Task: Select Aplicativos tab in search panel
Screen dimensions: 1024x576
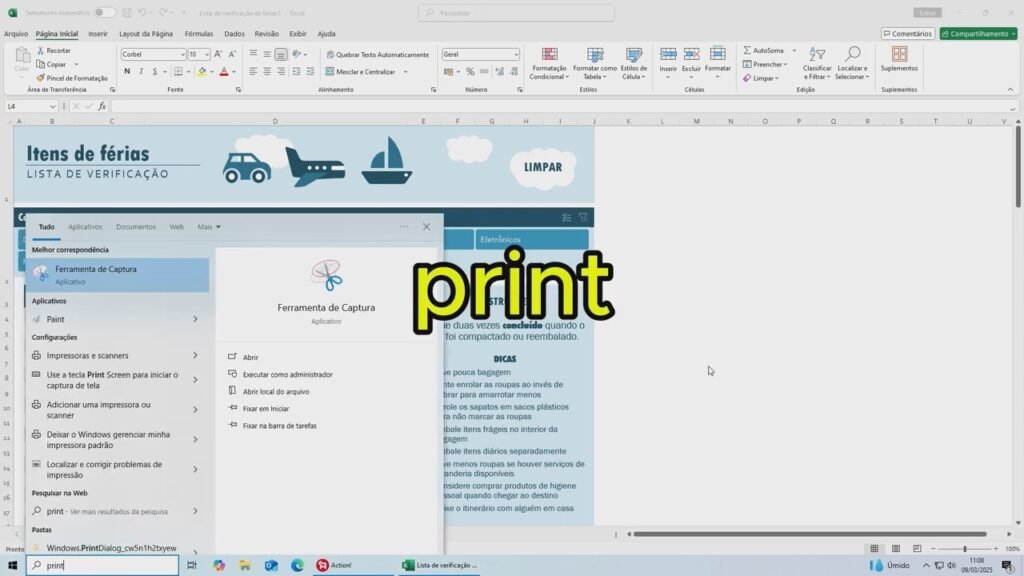Action: click(x=85, y=227)
